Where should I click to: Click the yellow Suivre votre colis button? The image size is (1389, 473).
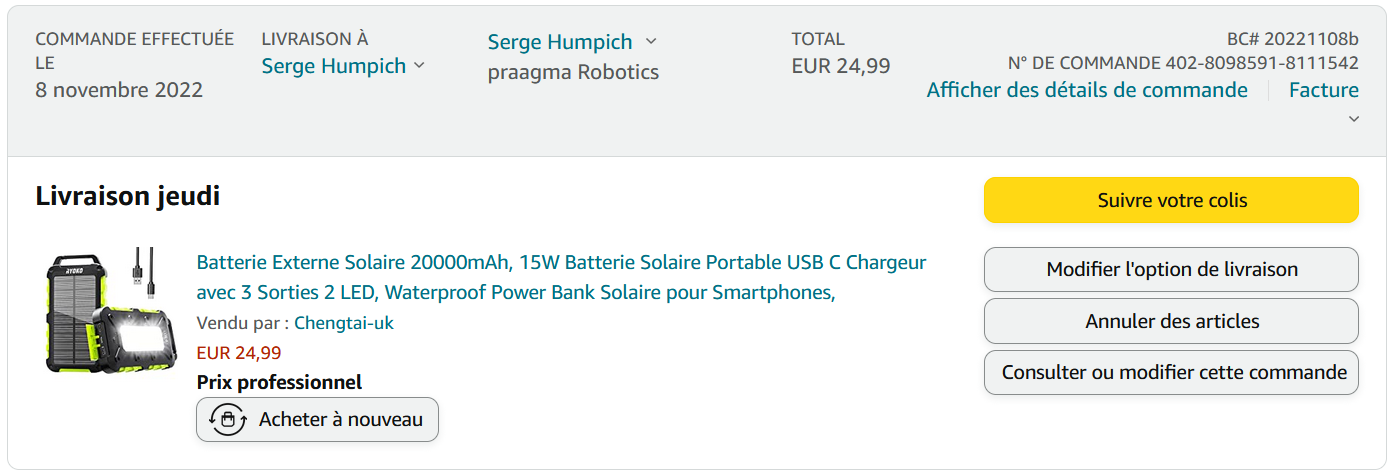(x=1171, y=200)
